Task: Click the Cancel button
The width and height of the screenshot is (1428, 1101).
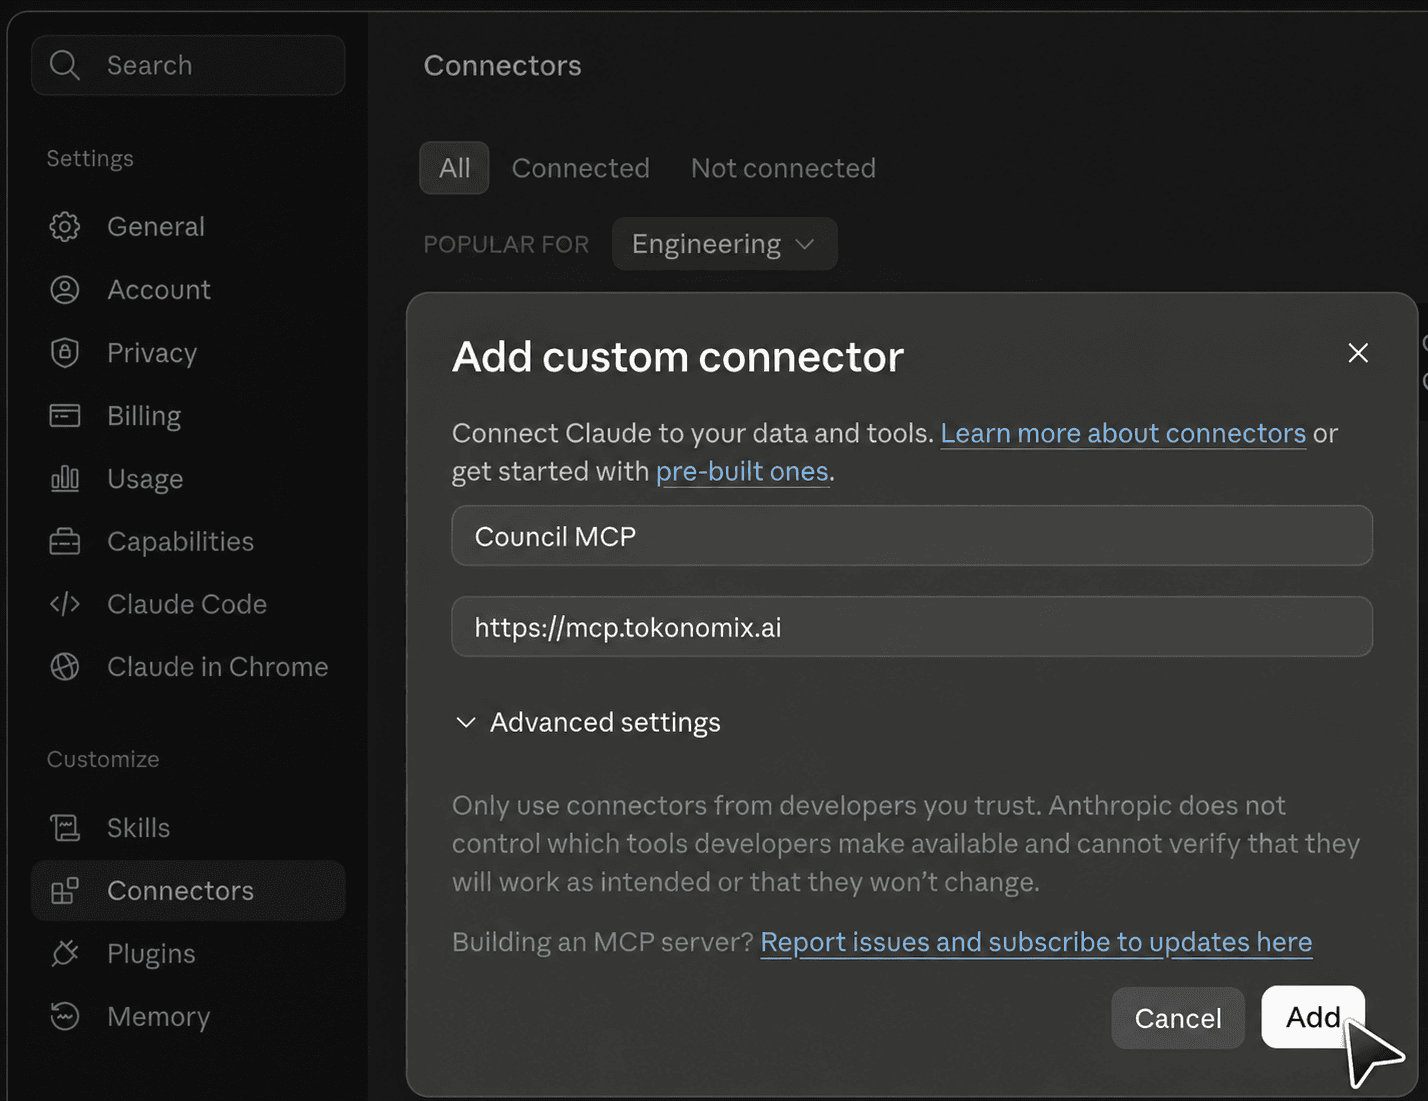Action: 1178,1018
